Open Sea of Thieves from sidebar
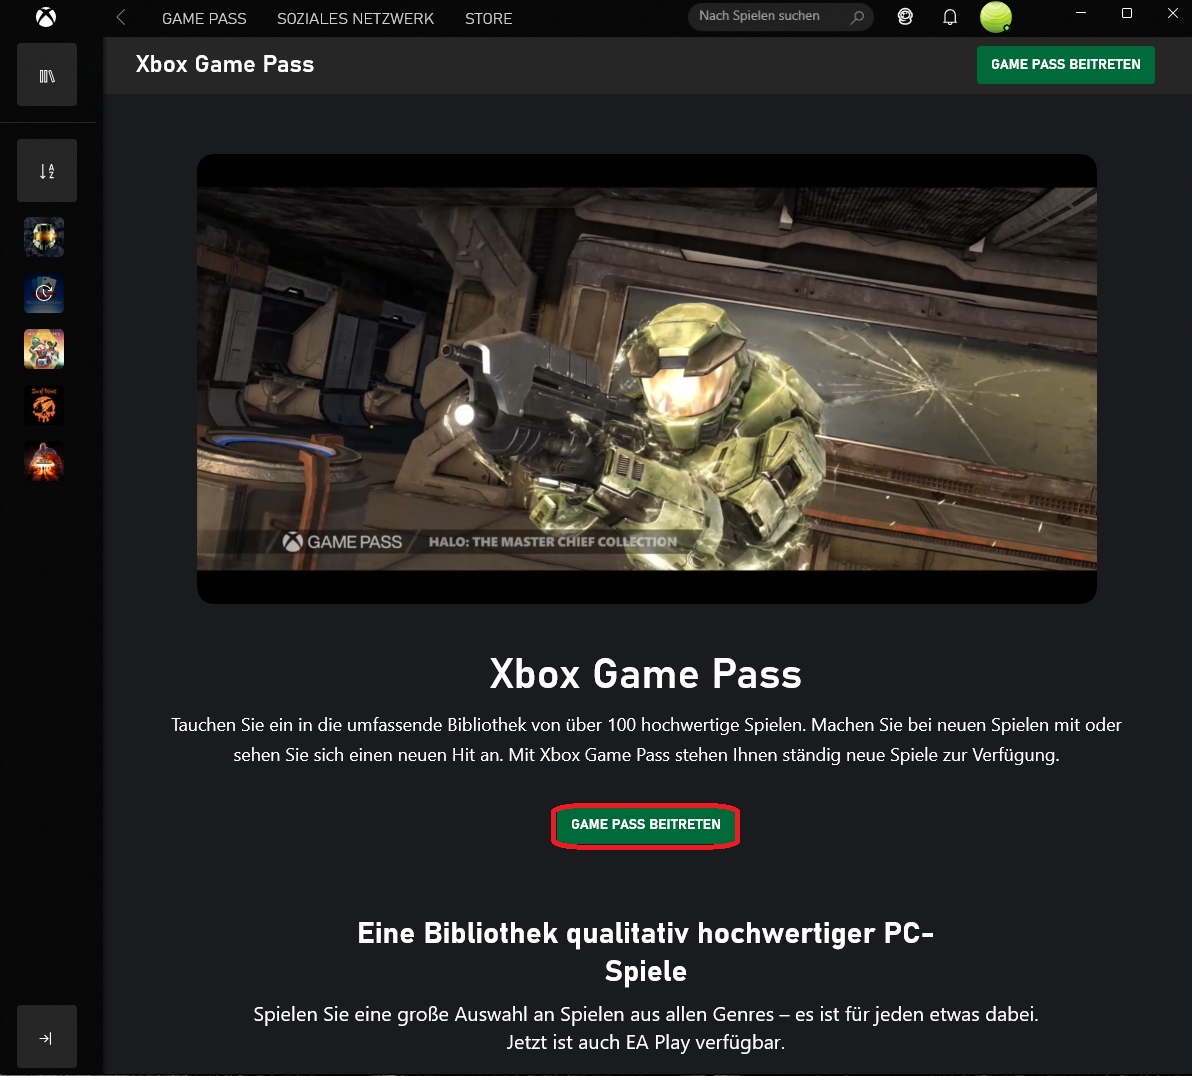Screen dimensions: 1192x1076 coord(44,406)
